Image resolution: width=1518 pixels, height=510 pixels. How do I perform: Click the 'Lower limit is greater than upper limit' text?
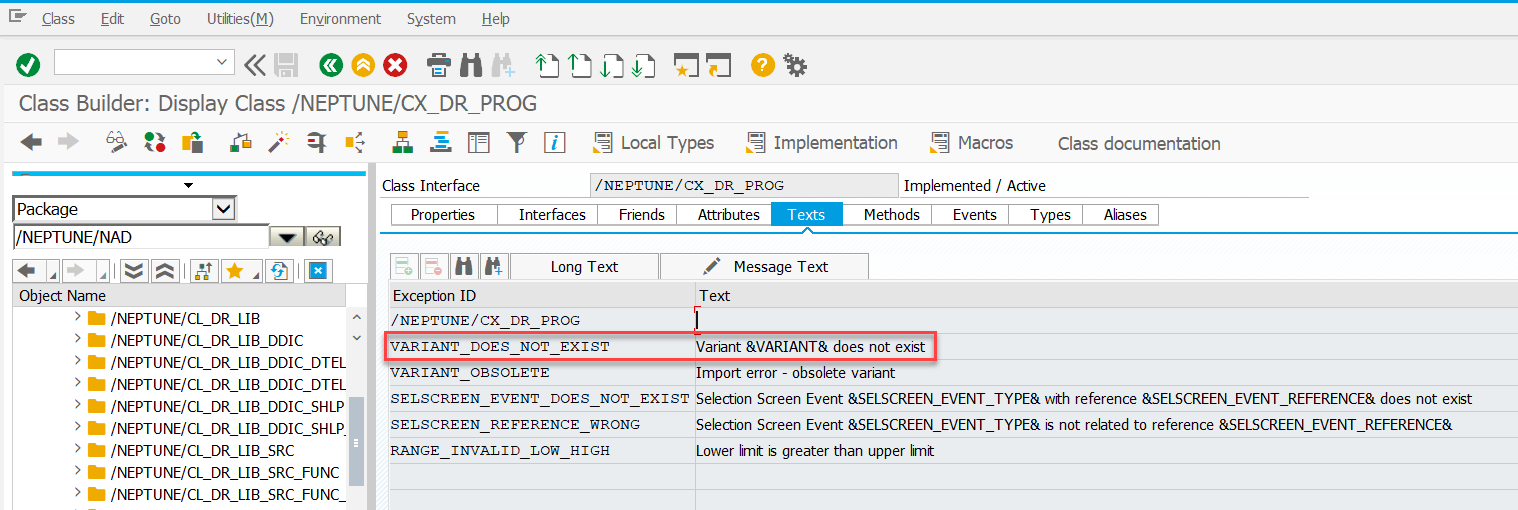pos(815,451)
